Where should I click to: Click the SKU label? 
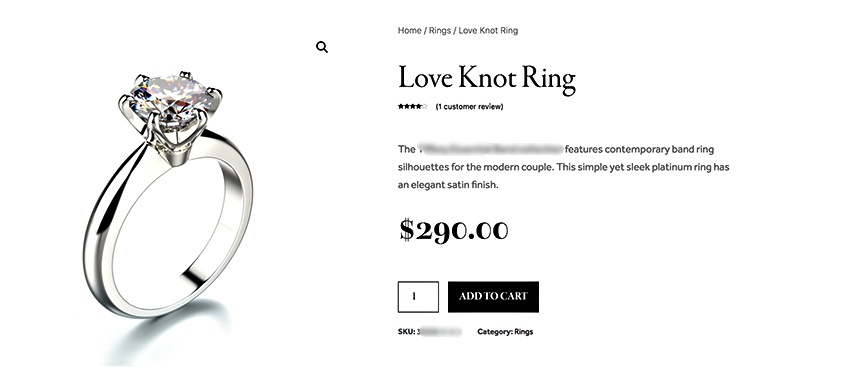(x=406, y=332)
